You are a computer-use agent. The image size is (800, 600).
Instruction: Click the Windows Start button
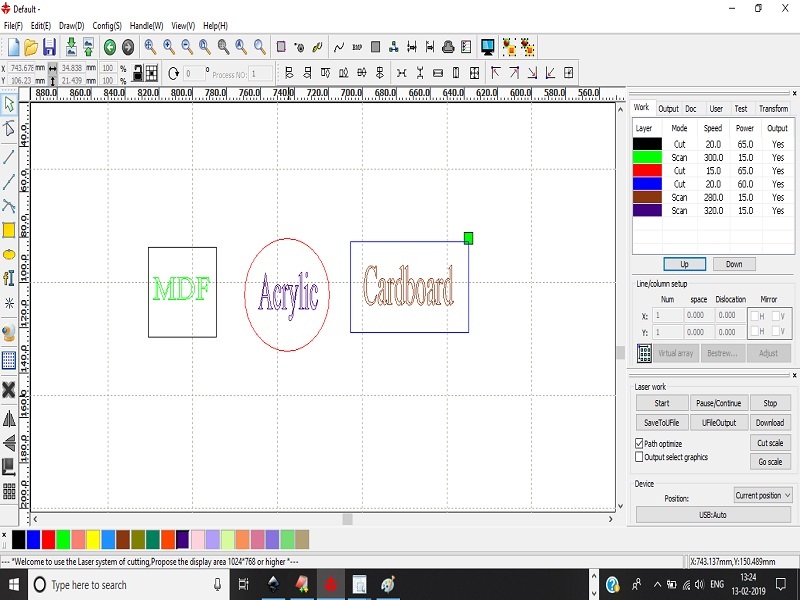[13, 584]
